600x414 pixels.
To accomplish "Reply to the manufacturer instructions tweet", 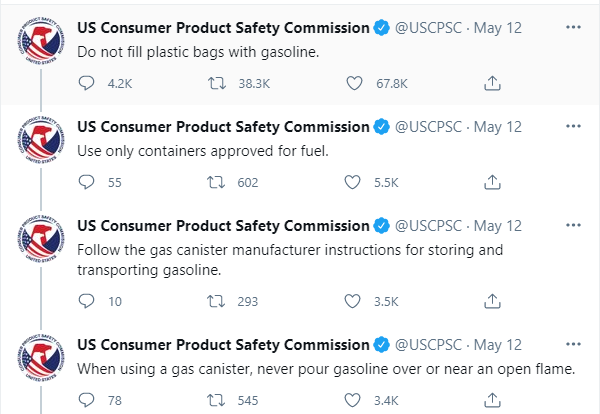I will pos(86,300).
